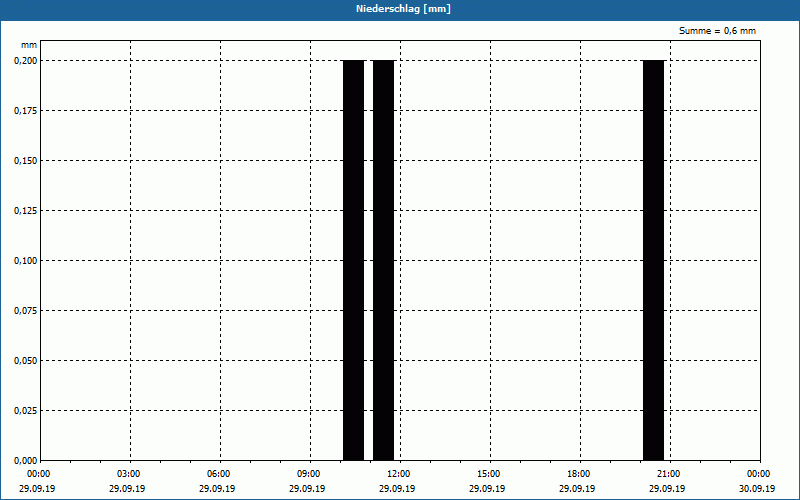Select the Summe = 0,6 mm label
This screenshot has height=500, width=800.
(x=717, y=31)
